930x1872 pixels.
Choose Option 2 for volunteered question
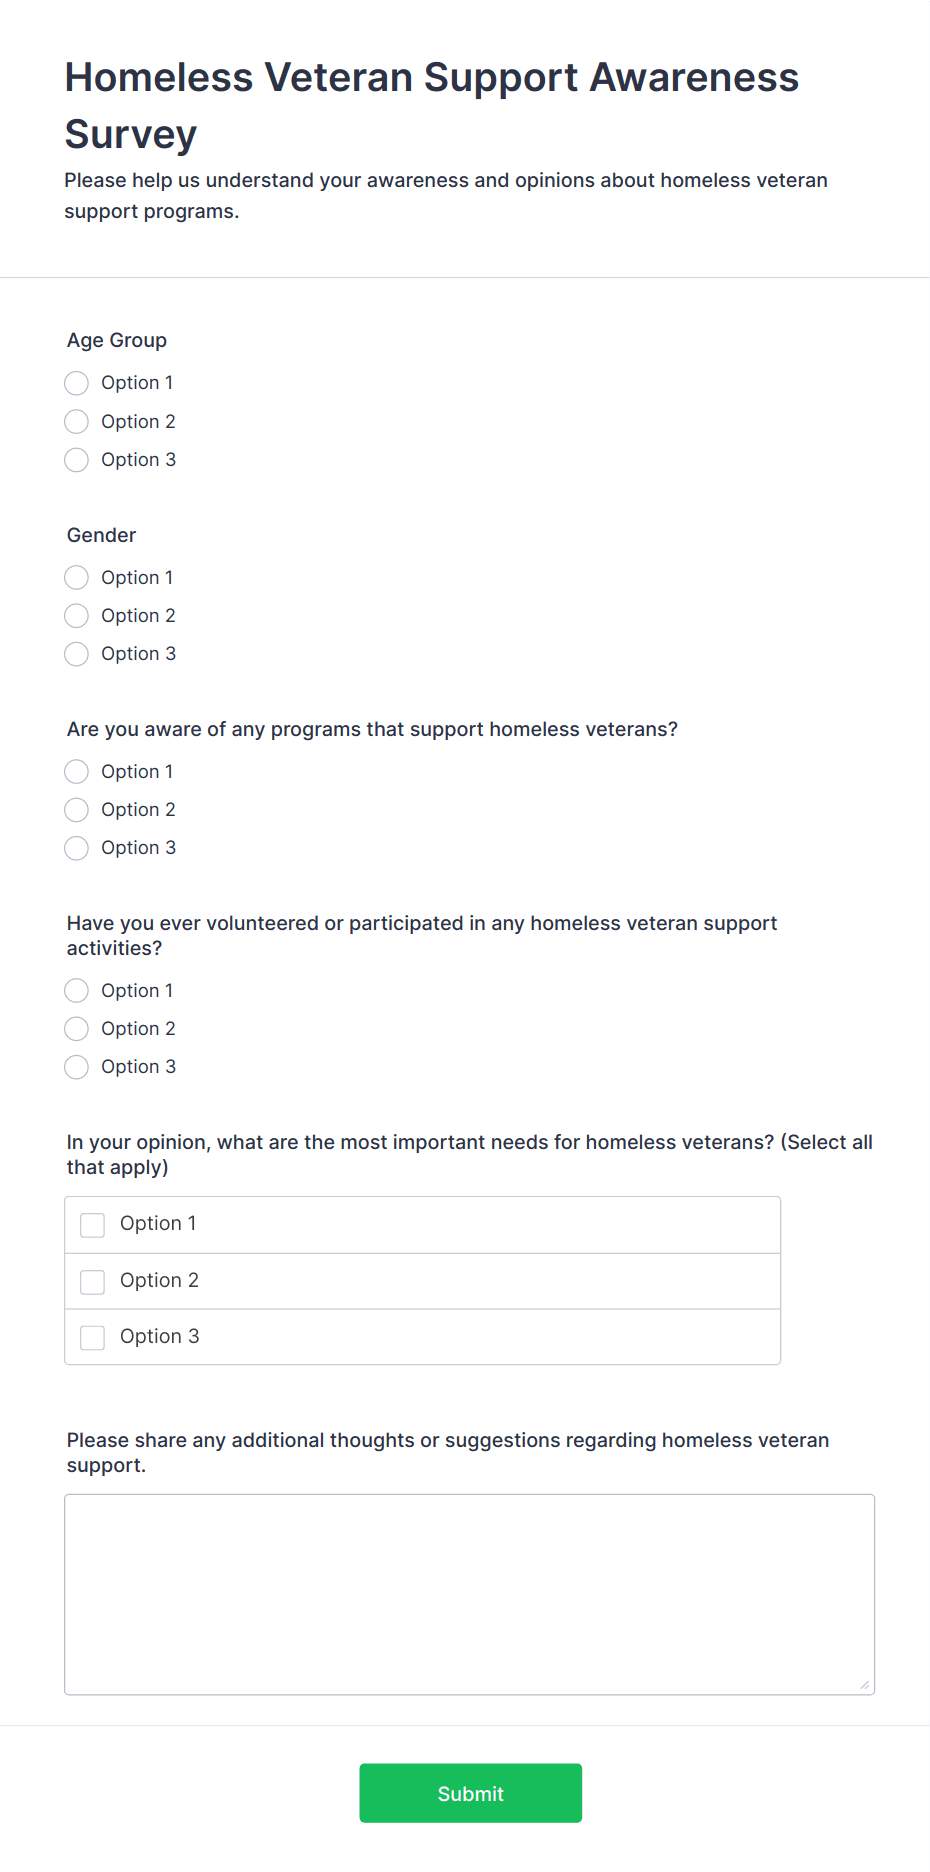[x=76, y=1029]
